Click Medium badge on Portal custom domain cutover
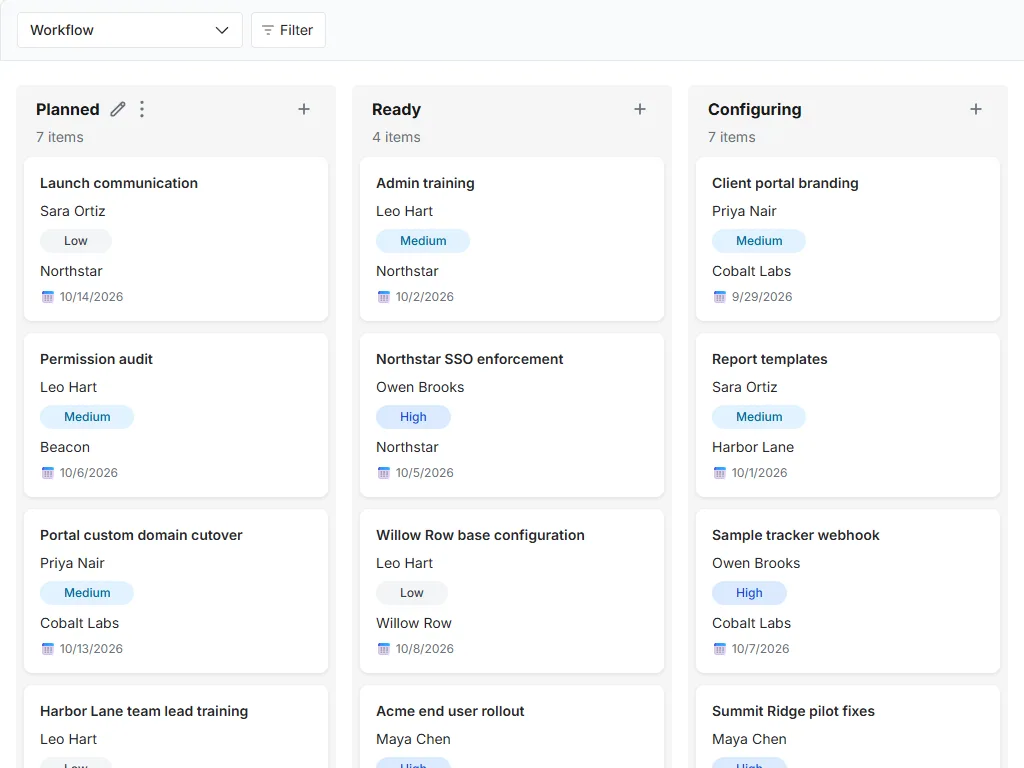Screen dimensions: 1024x768 pyautogui.click(x=87, y=593)
